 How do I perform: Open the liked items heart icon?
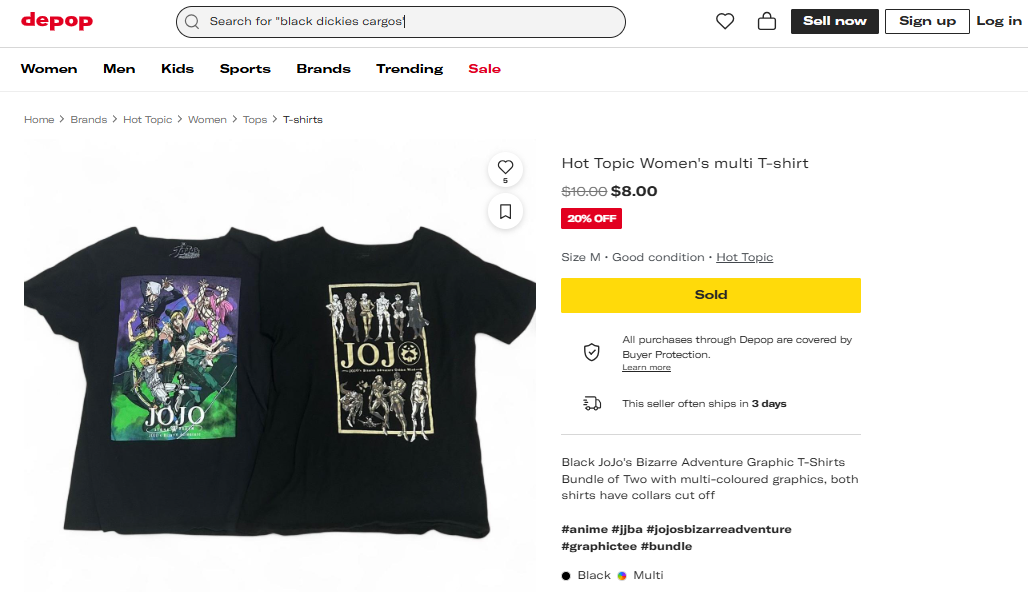(725, 21)
